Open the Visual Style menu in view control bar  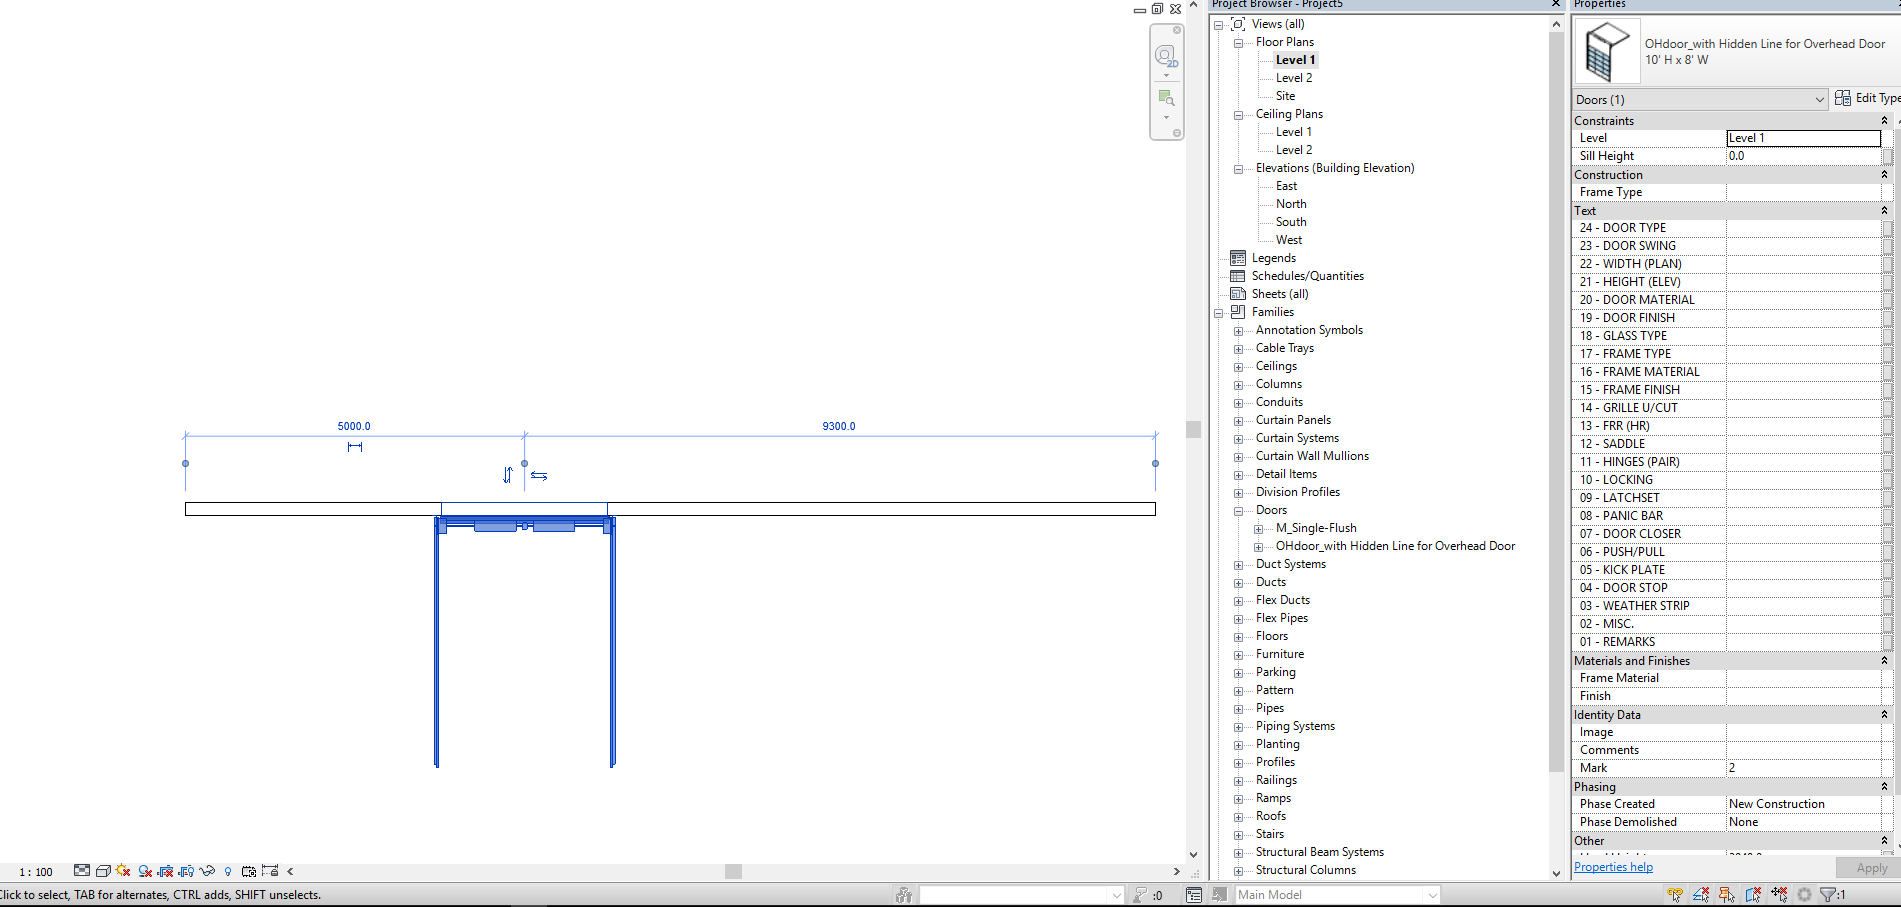103,870
